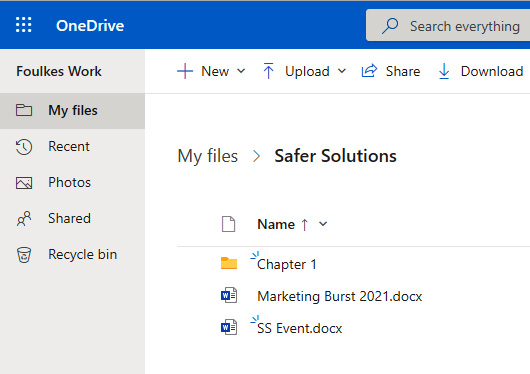Viewport: 530px width, 374px height.
Task: Expand the New dropdown chevron
Action: pyautogui.click(x=241, y=71)
